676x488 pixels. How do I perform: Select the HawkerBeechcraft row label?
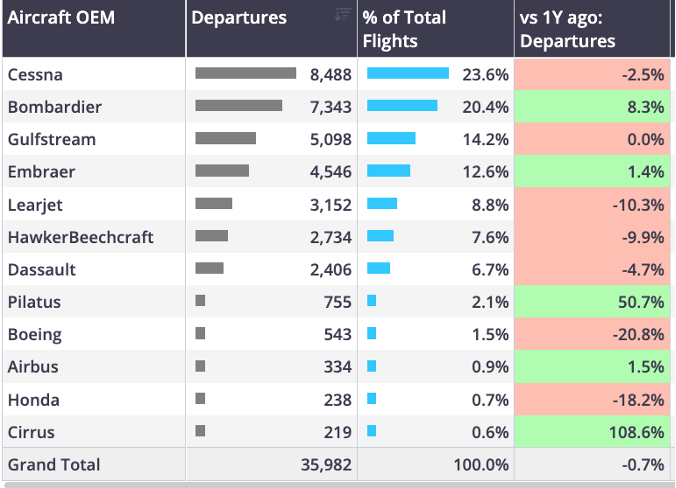coord(81,237)
